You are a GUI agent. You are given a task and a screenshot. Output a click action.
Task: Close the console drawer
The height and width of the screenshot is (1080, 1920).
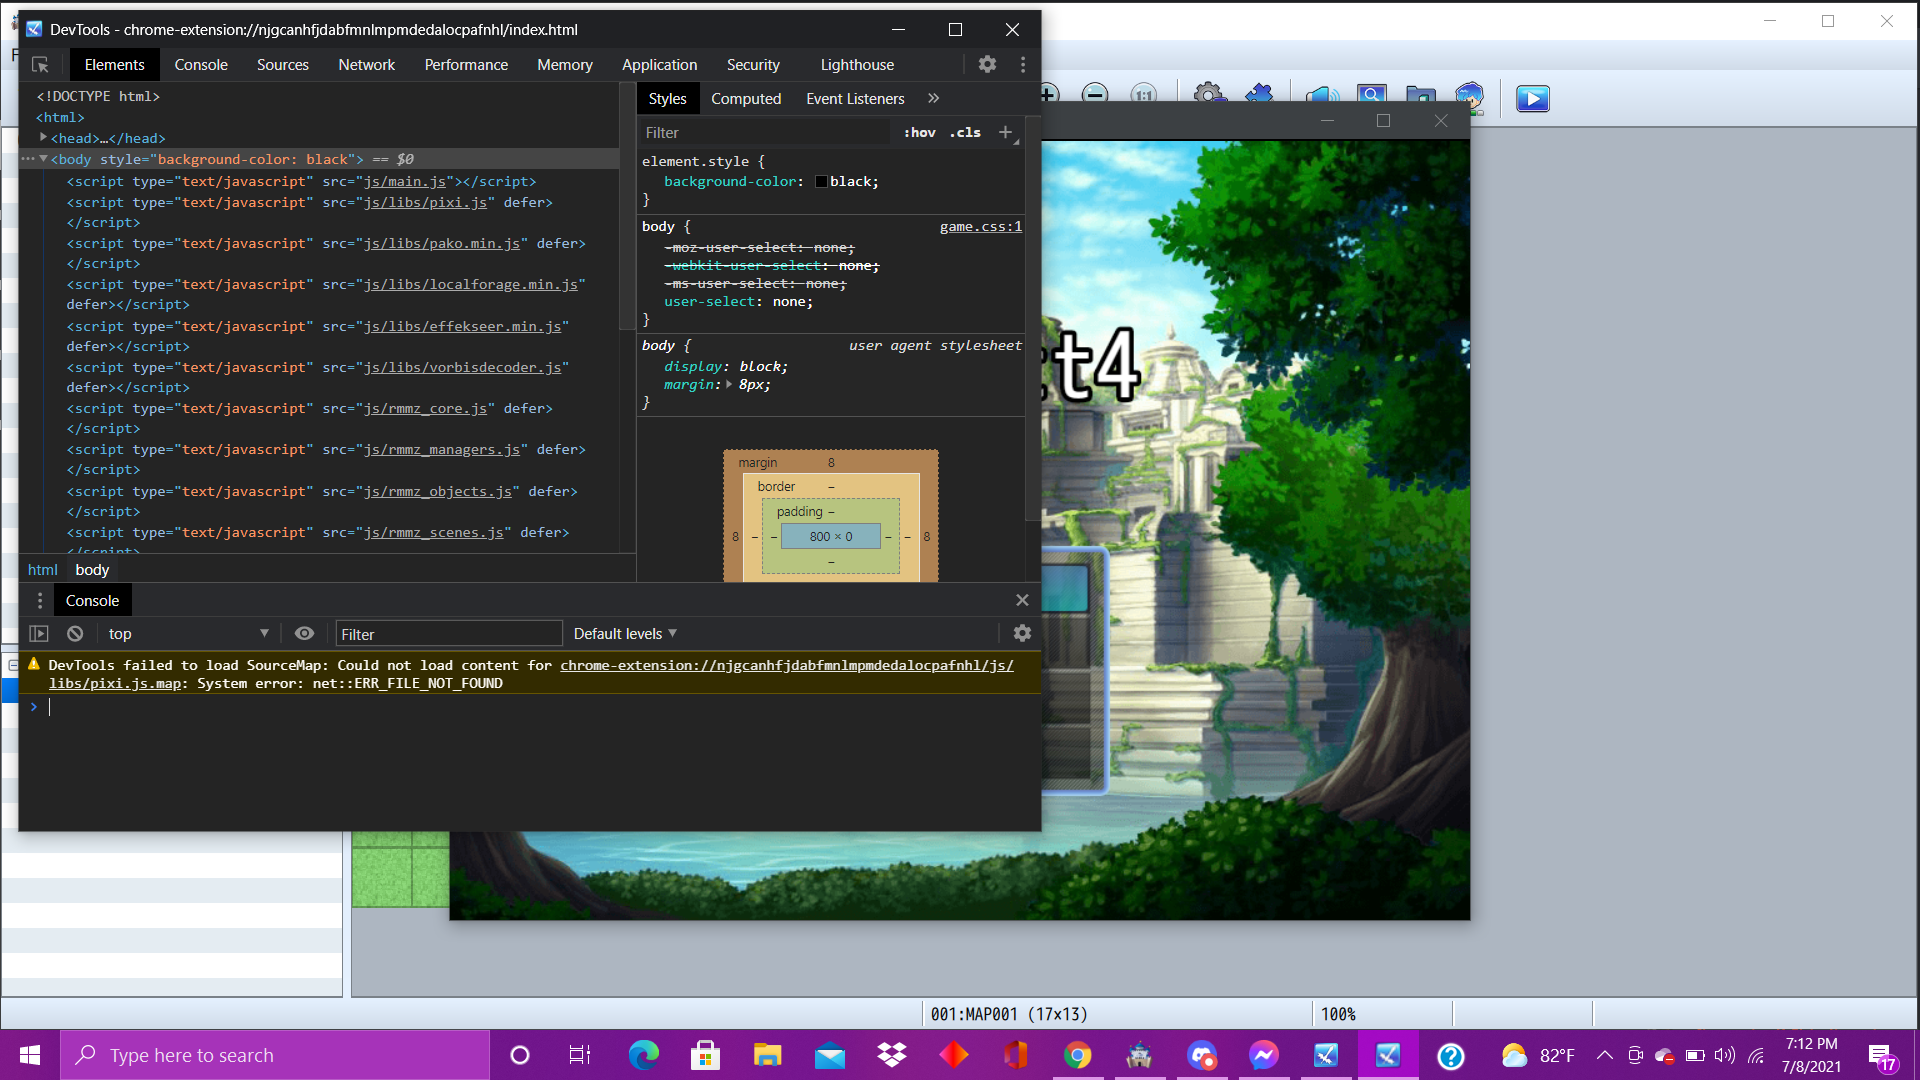click(x=1022, y=600)
